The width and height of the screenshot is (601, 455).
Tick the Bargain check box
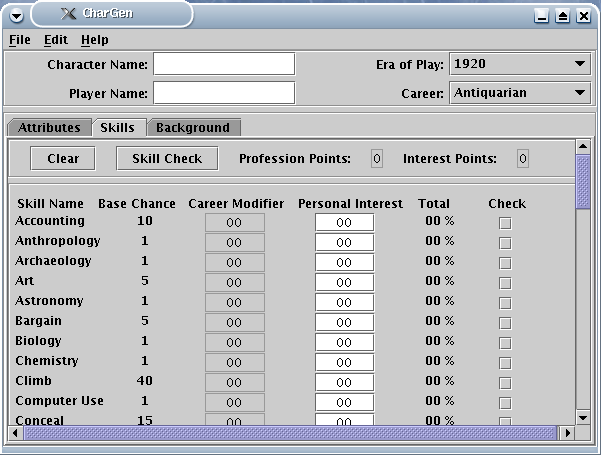[505, 323]
